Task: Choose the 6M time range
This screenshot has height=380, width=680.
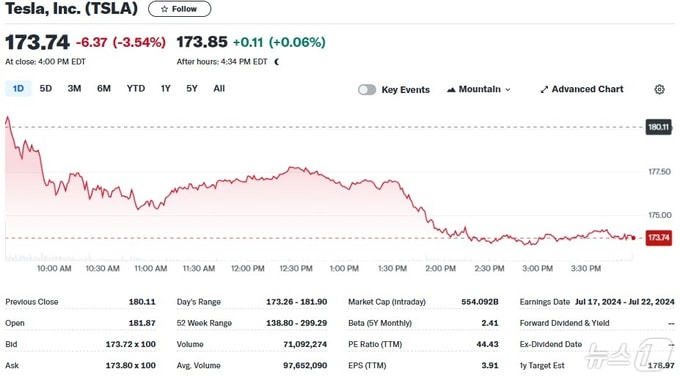Action: click(104, 89)
